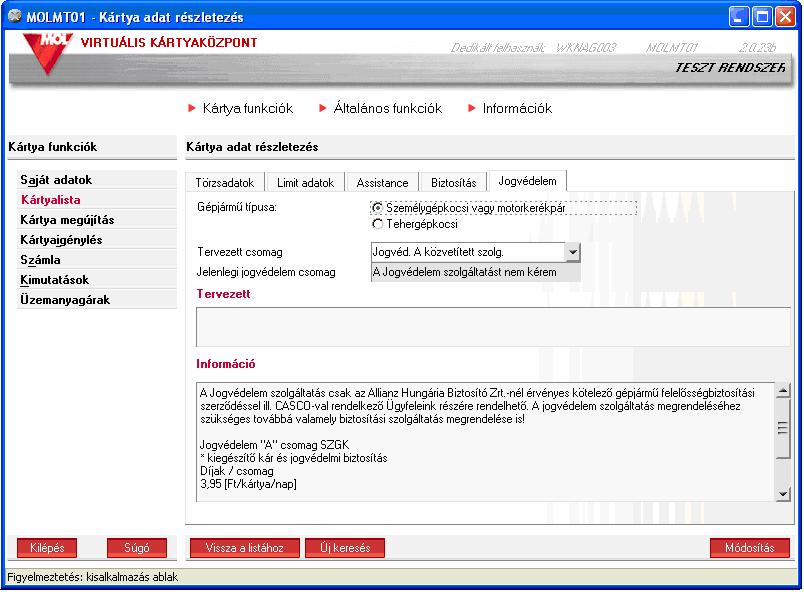Open Kimutatások in sidebar
This screenshot has width=804, height=592.
point(96,280)
